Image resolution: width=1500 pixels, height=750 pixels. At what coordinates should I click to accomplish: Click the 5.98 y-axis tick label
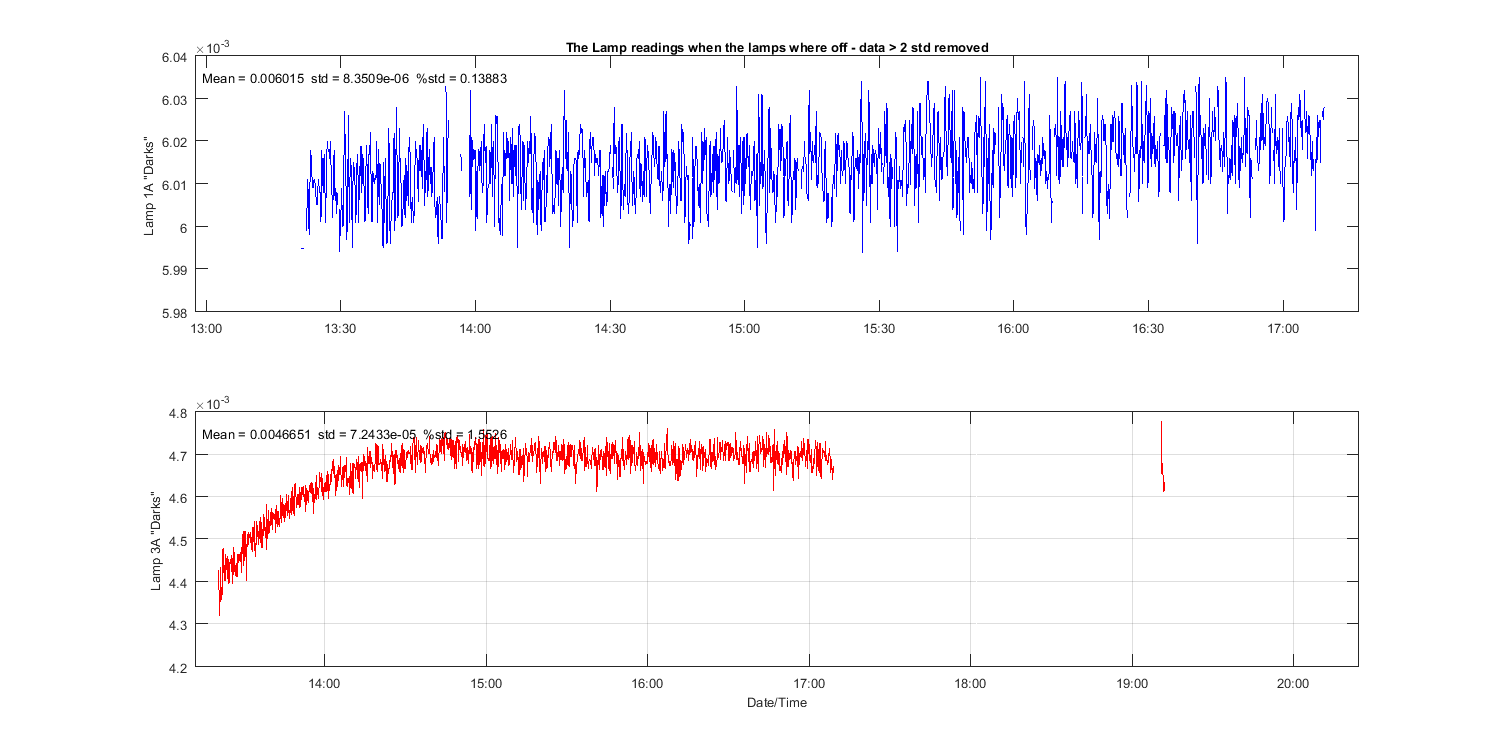pos(173,312)
